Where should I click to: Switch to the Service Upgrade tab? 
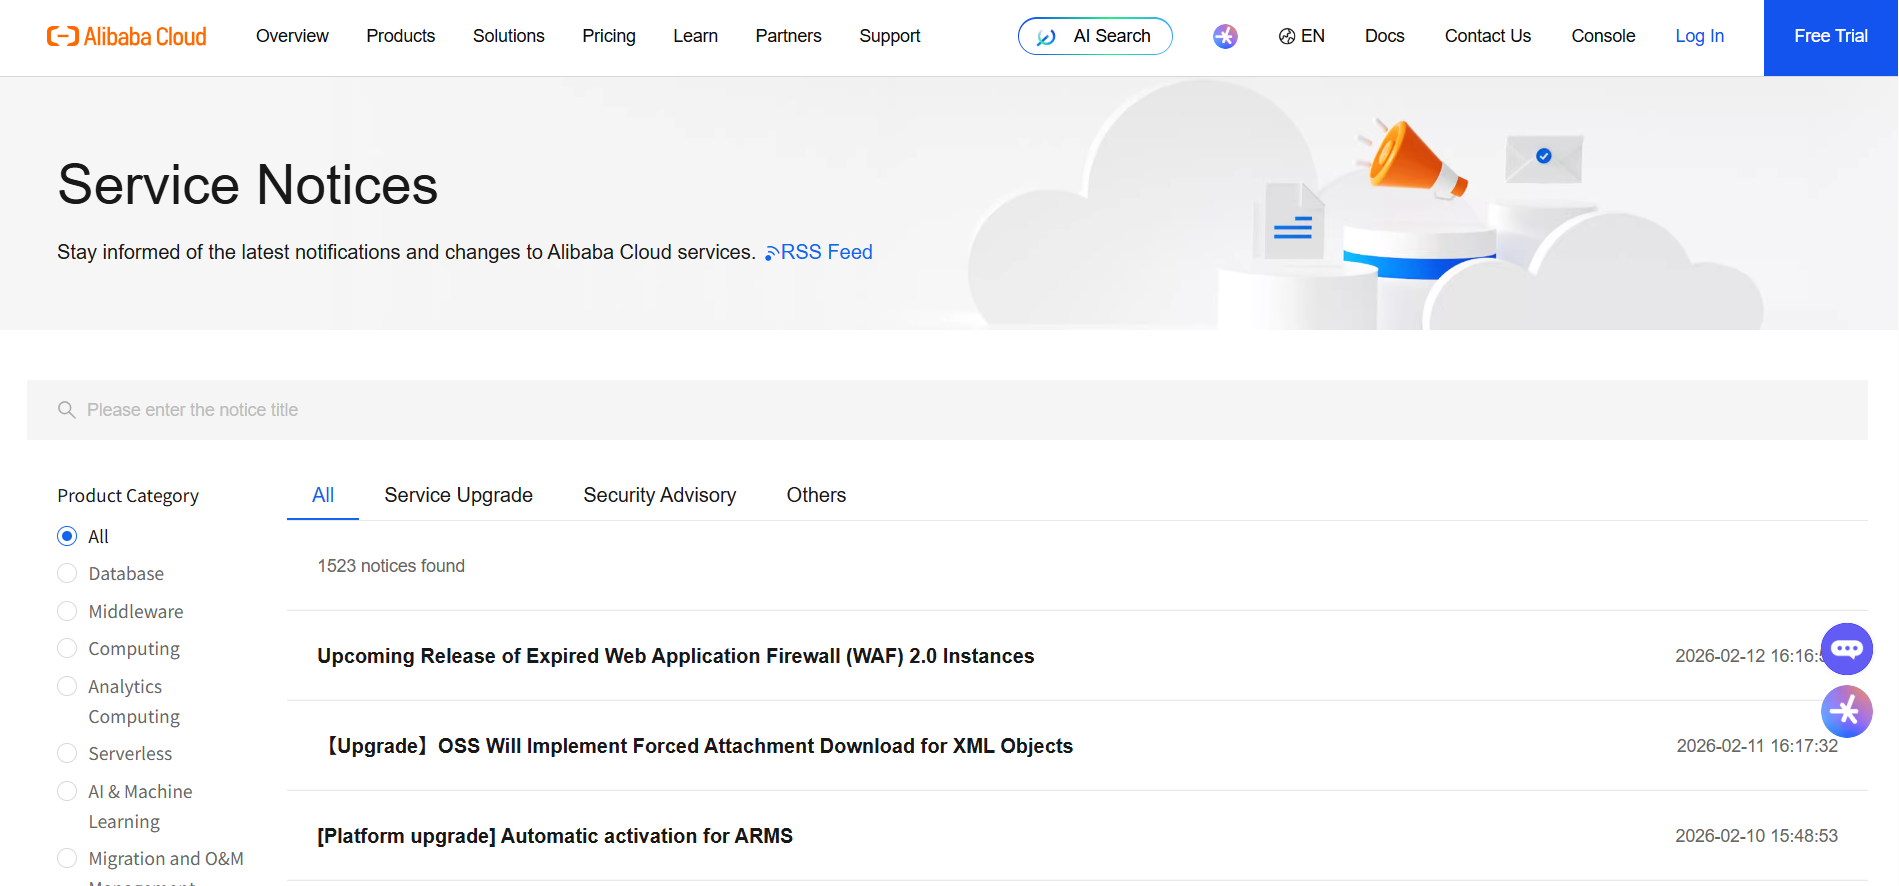click(458, 495)
